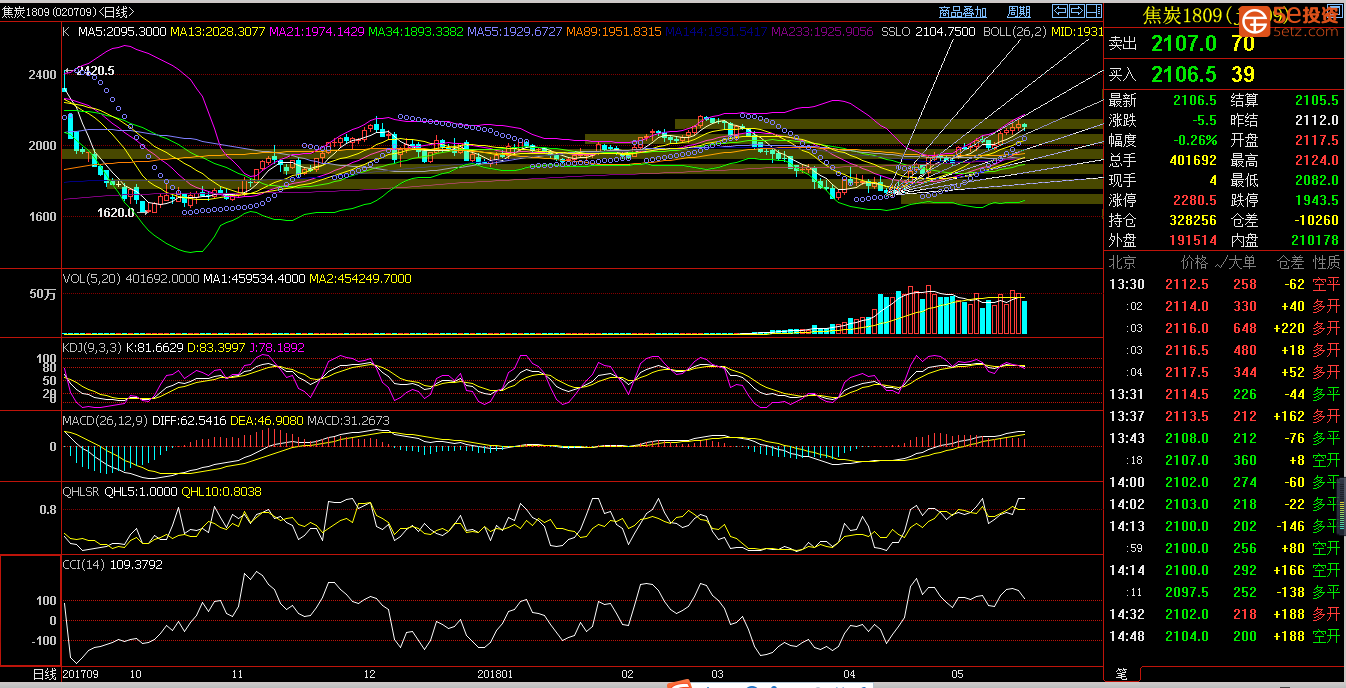Select the tick row priced 2116.0
The height and width of the screenshot is (688, 1346).
[1224, 328]
